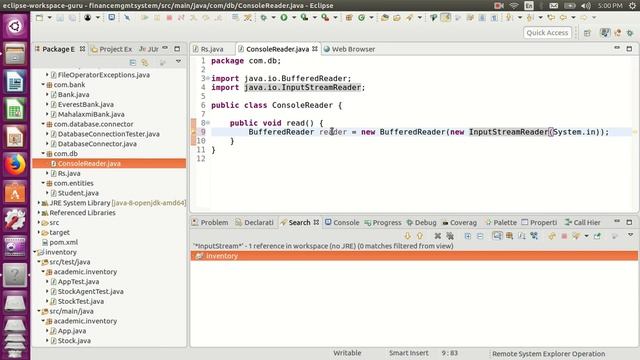This screenshot has width=640, height=360.
Task: Expand Referenced Libraries node
Action: (39, 212)
